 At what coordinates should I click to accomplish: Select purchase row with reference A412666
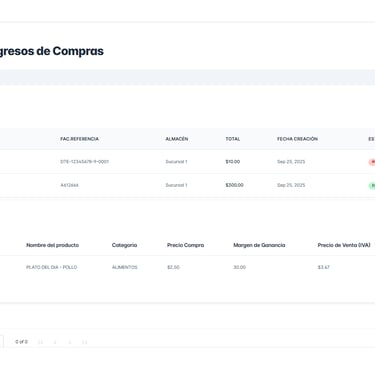click(187, 185)
